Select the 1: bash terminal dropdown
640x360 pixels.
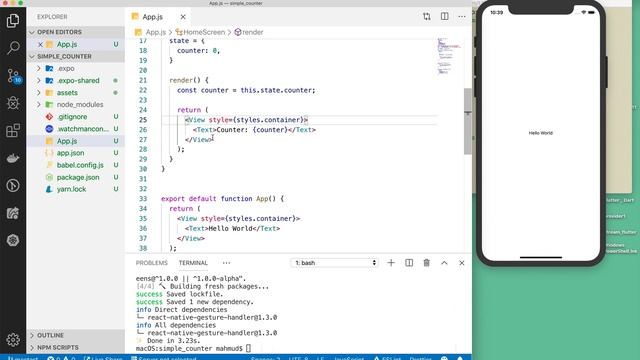(x=334, y=263)
